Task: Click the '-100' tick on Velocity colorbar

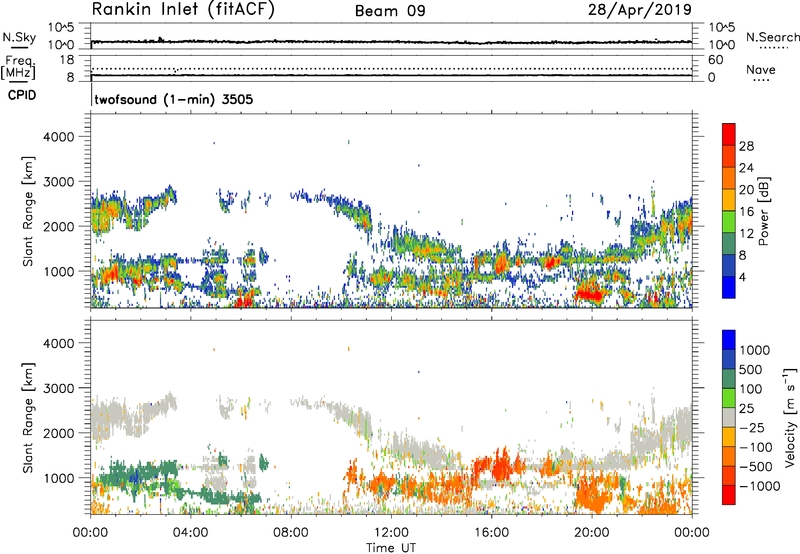Action: click(756, 447)
